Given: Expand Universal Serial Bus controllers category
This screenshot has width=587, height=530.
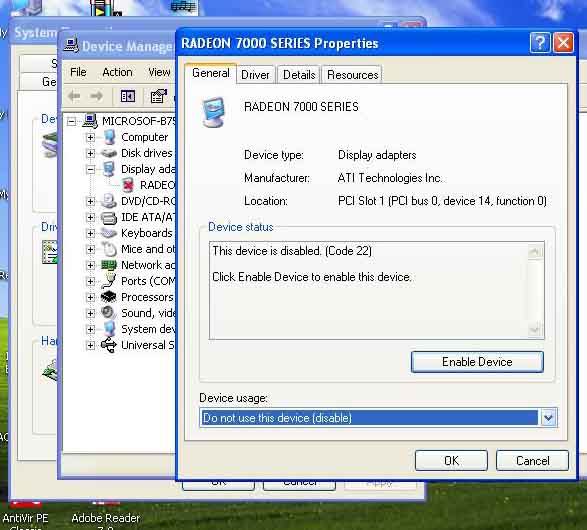Looking at the screenshot, I should click(90, 345).
